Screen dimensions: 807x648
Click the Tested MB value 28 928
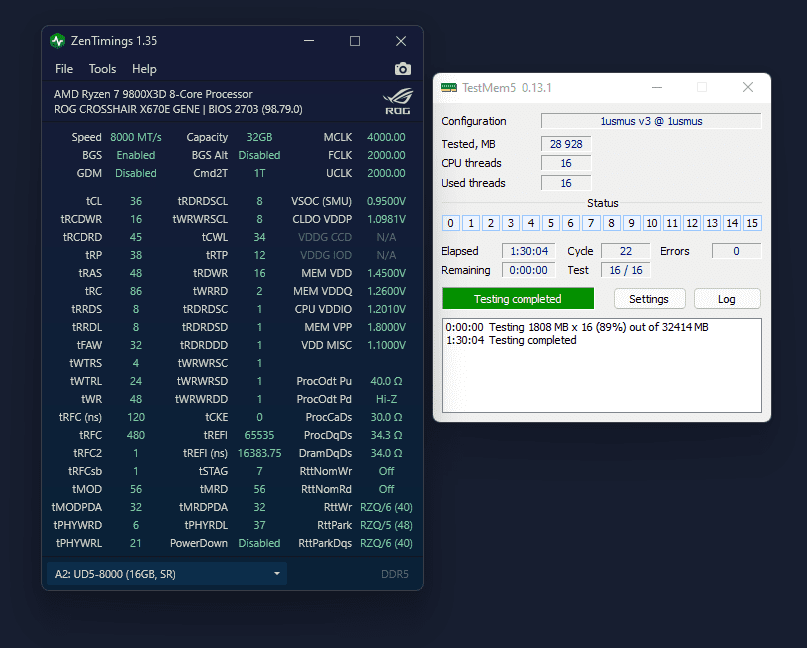pyautogui.click(x=566, y=144)
